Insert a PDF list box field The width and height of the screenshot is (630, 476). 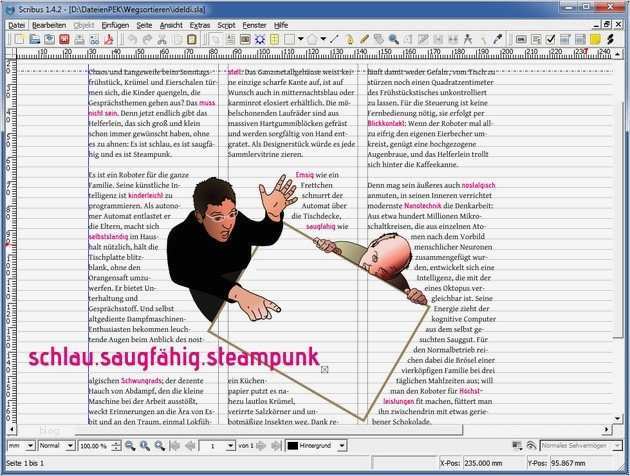tap(581, 39)
